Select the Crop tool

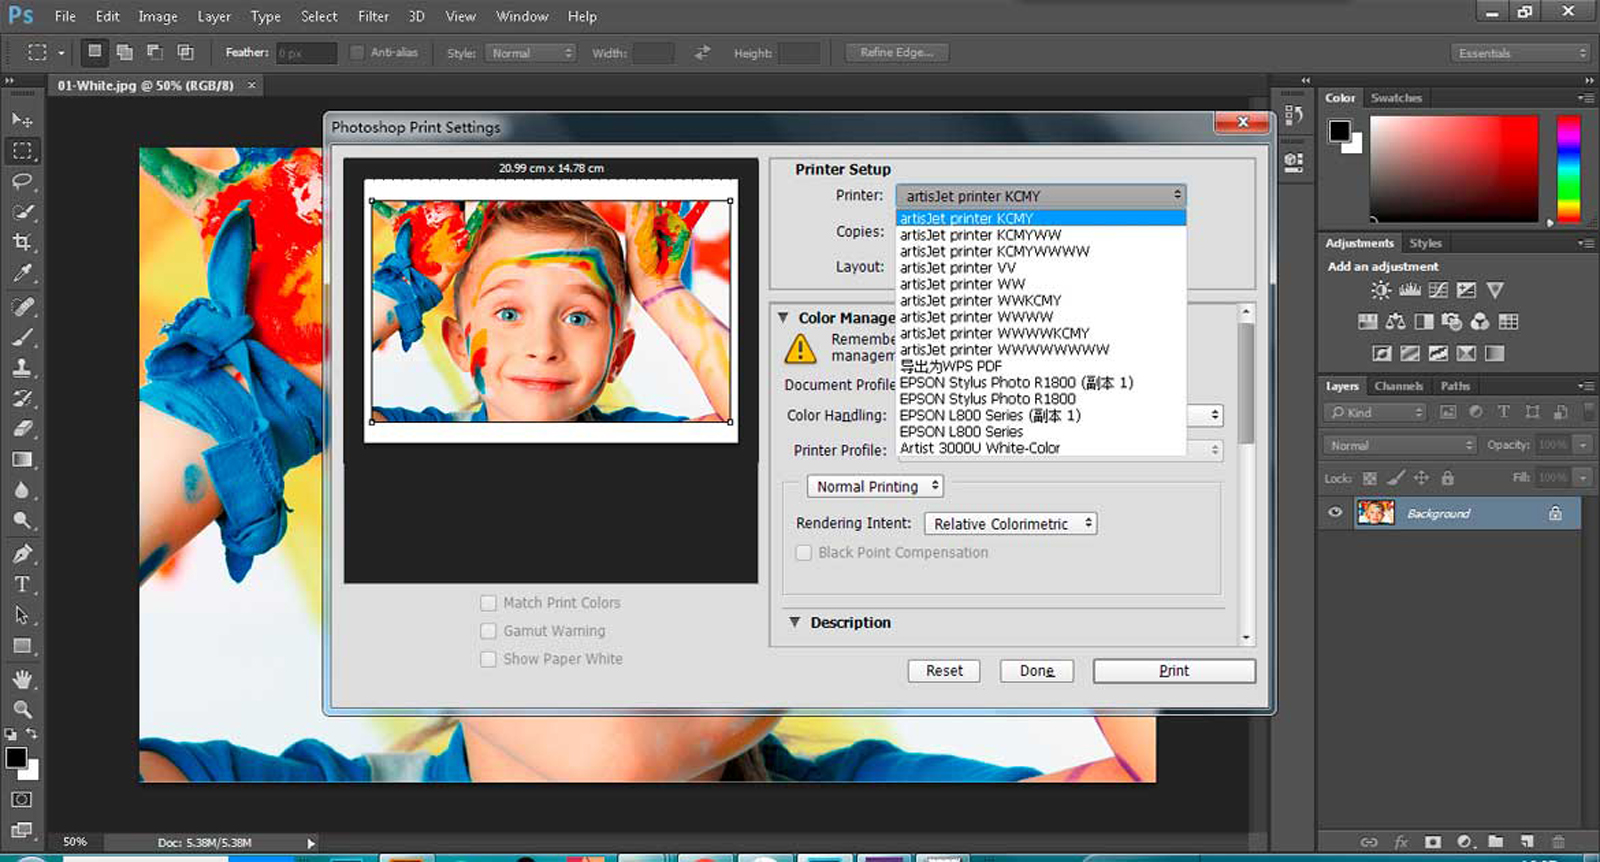[x=22, y=242]
